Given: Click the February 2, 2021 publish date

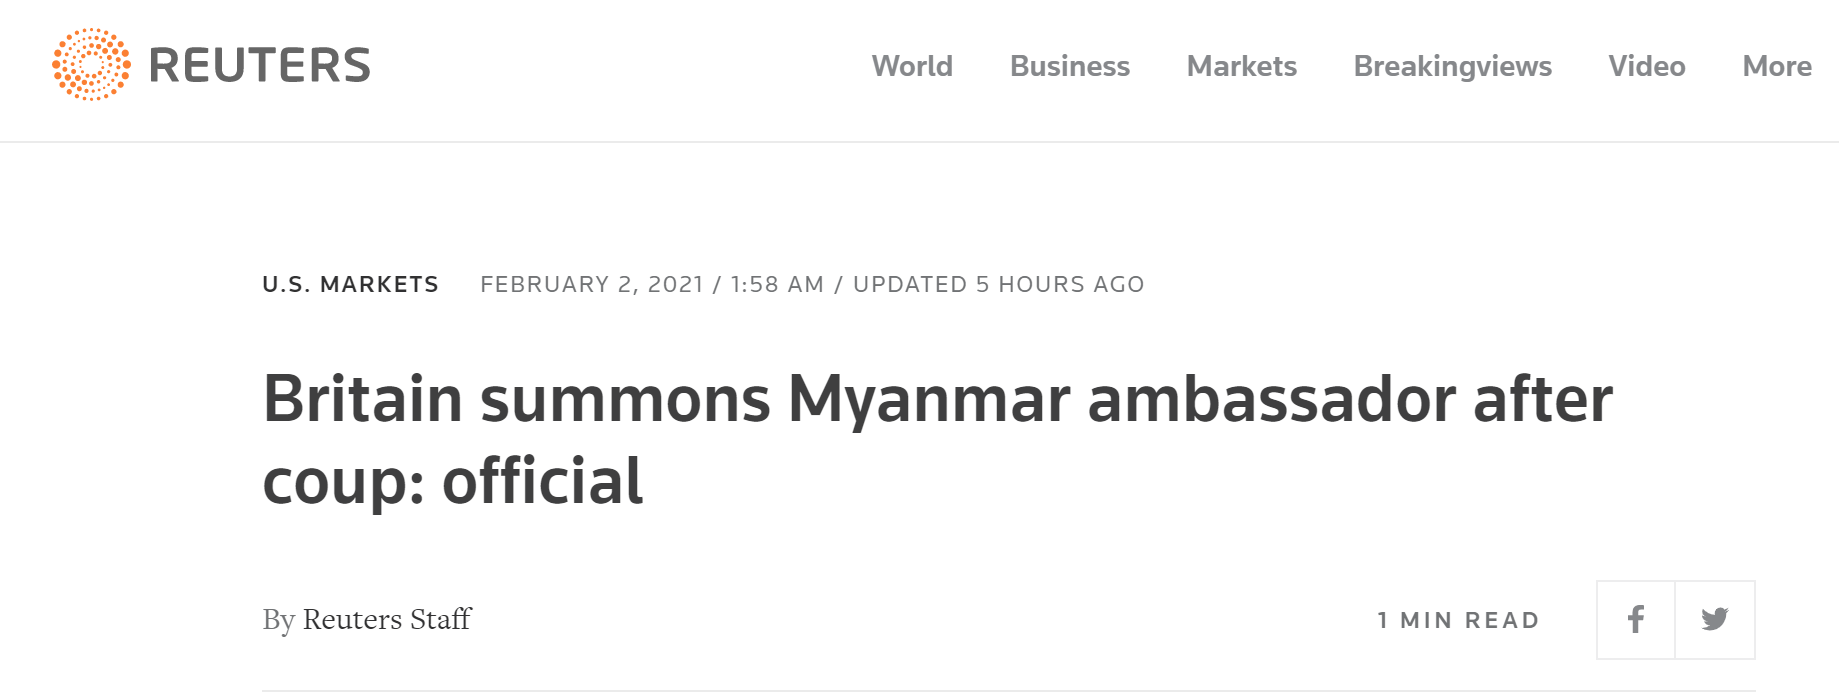Looking at the screenshot, I should coord(591,285).
